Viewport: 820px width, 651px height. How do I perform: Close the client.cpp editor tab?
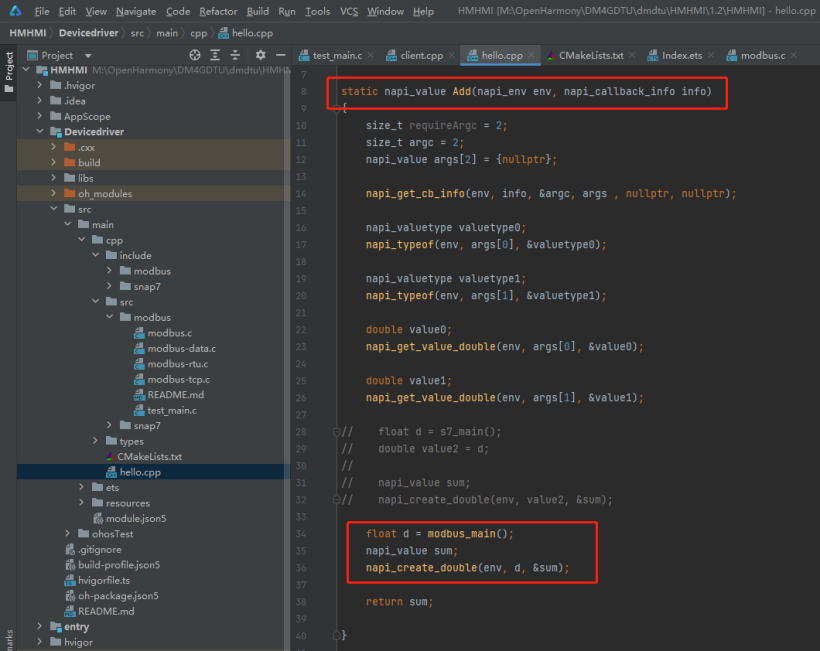point(452,55)
